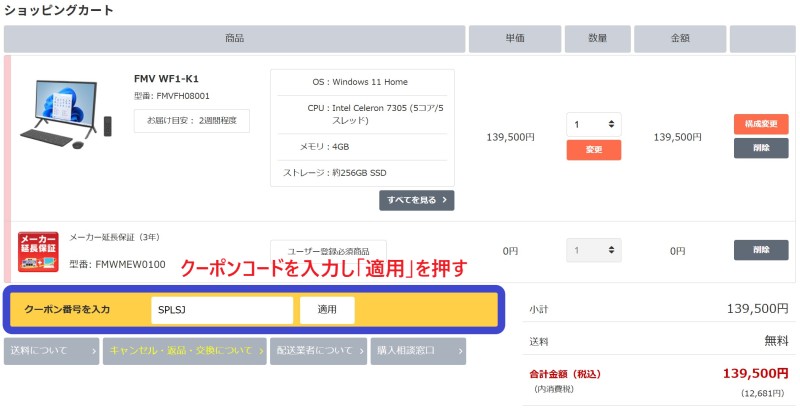
Task: Click the 商品 column header
Action: (235, 39)
